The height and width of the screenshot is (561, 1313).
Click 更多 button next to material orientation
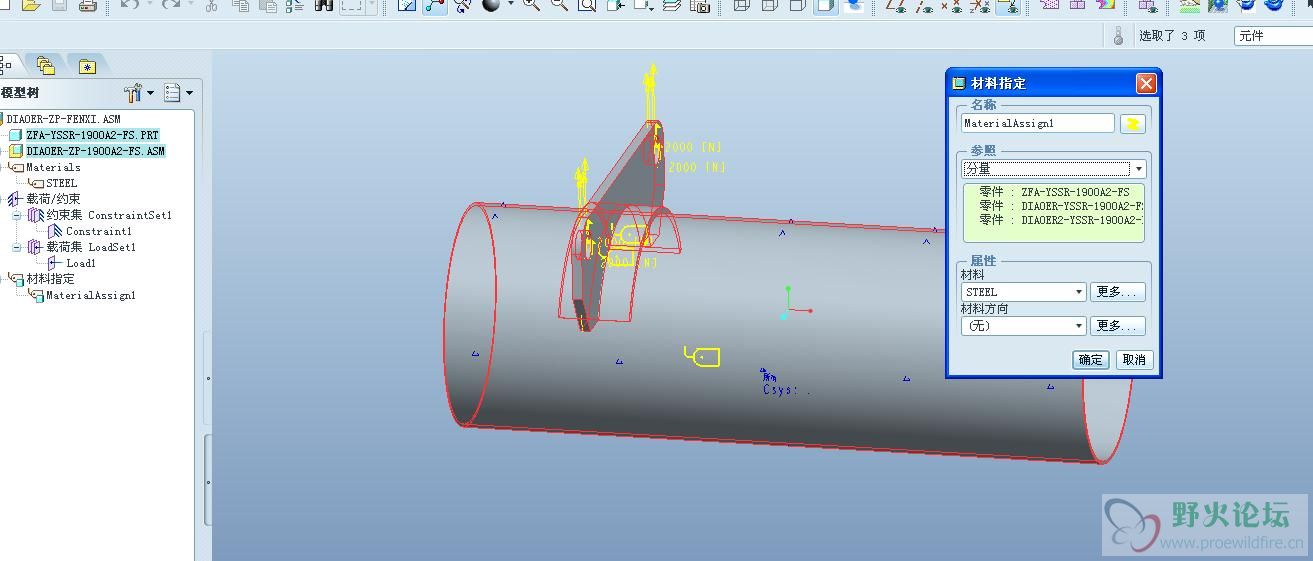point(1117,326)
